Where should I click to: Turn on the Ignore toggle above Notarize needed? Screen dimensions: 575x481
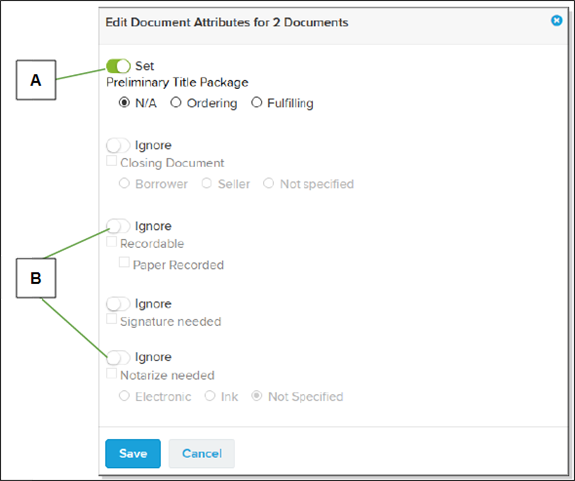pos(118,357)
